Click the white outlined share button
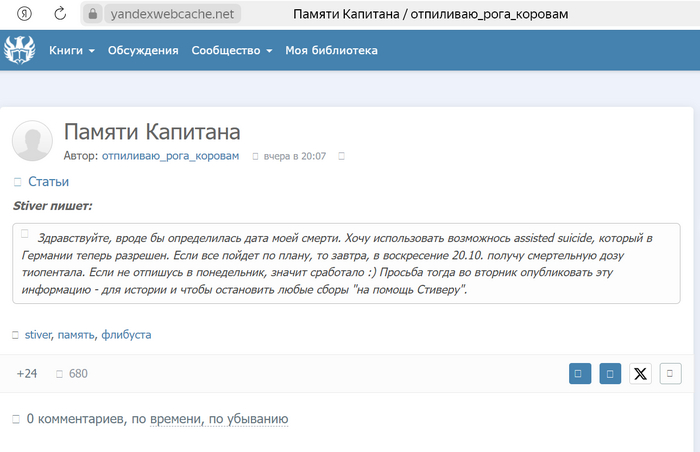The height and width of the screenshot is (452, 700). click(670, 373)
